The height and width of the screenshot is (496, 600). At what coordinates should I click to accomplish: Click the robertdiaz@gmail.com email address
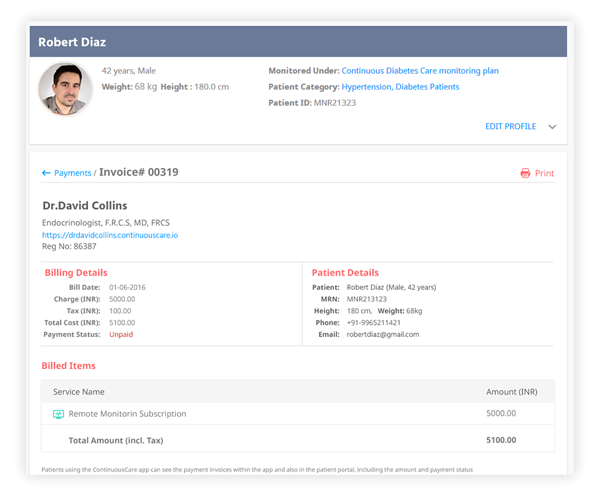383,334
